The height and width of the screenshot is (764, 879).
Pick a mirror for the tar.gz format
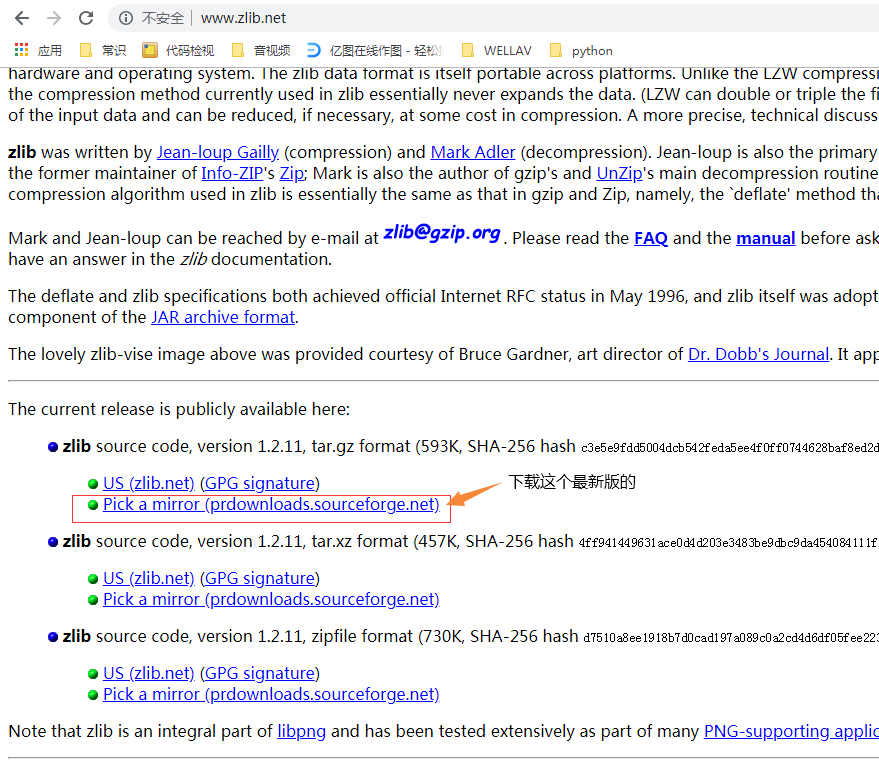[x=271, y=504]
